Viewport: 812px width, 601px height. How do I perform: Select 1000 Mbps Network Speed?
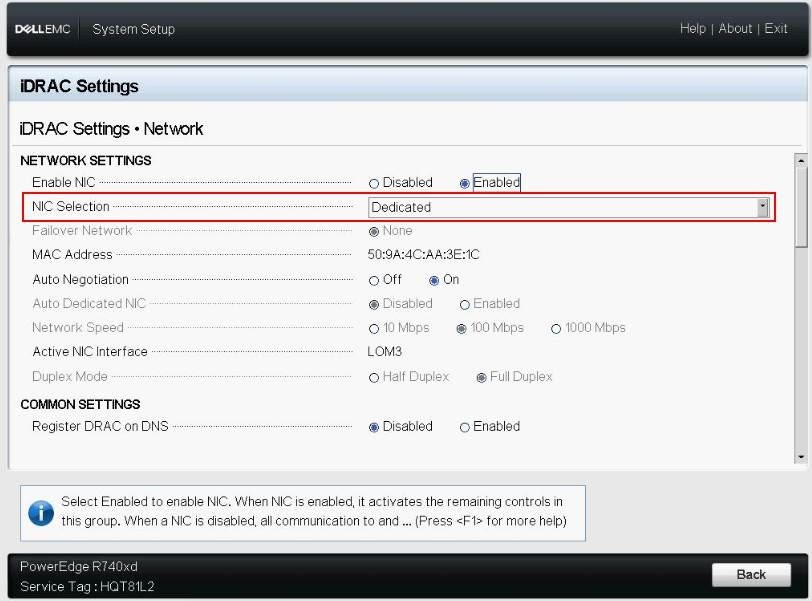click(556, 328)
